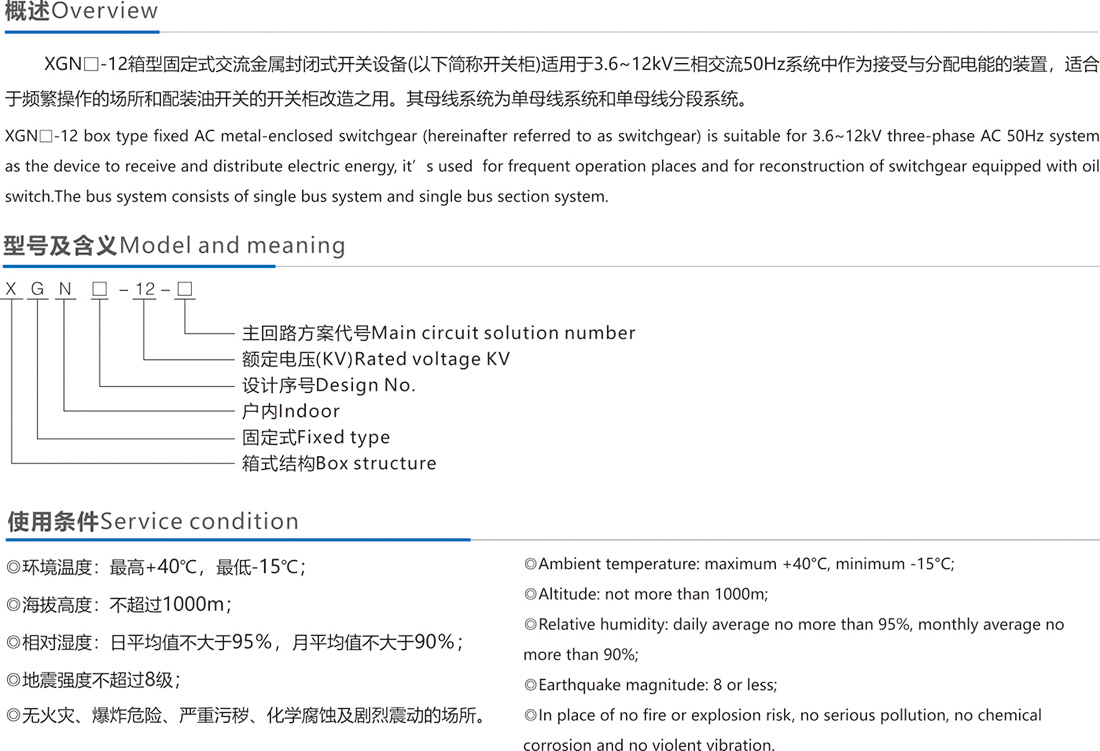The image size is (1100, 751).
Task: Select the Main circuit solution number label
Action: (438, 333)
